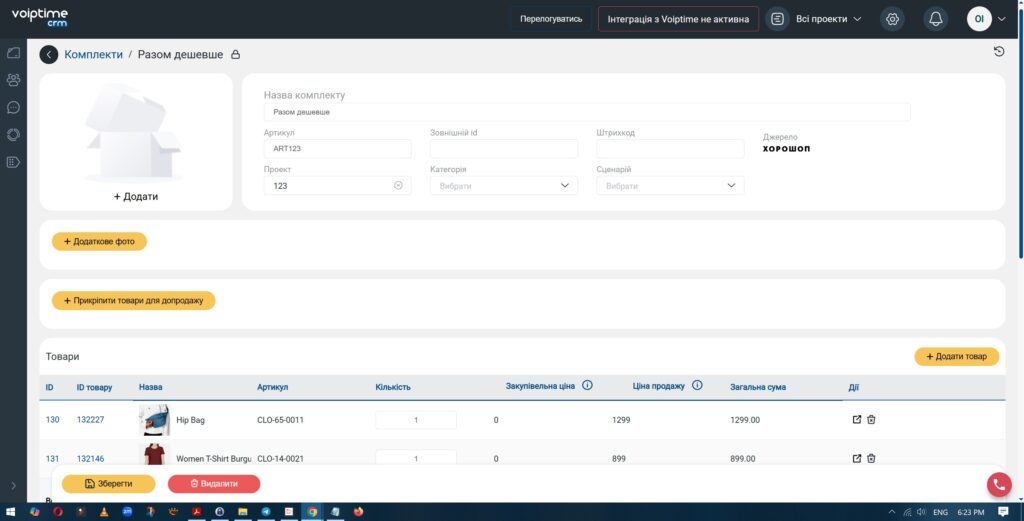Click + Додати under the box image
The height and width of the screenshot is (521, 1024).
136,197
